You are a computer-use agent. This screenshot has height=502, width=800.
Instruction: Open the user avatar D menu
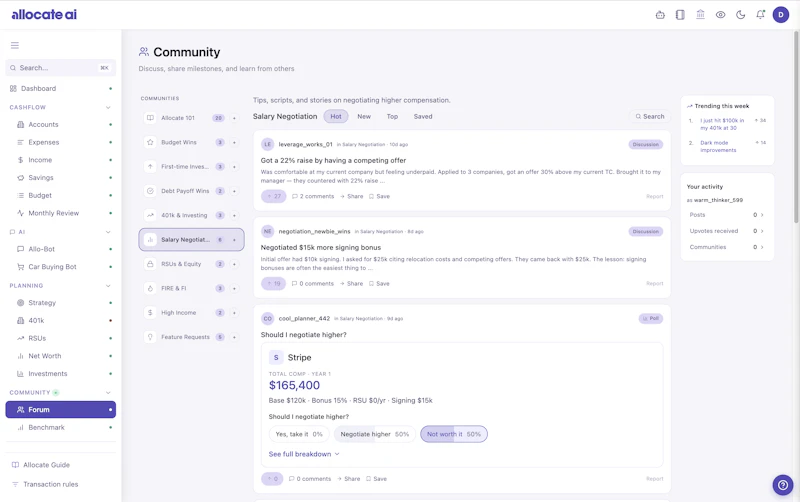point(781,15)
